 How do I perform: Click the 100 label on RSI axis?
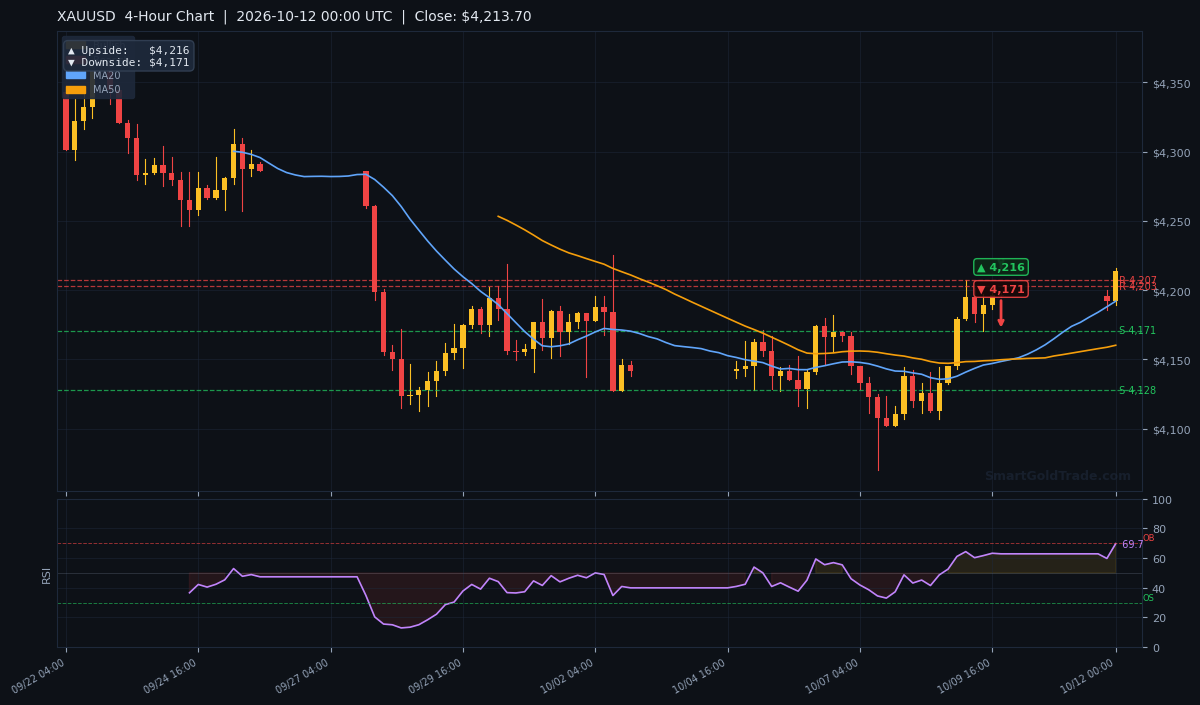point(1162,500)
